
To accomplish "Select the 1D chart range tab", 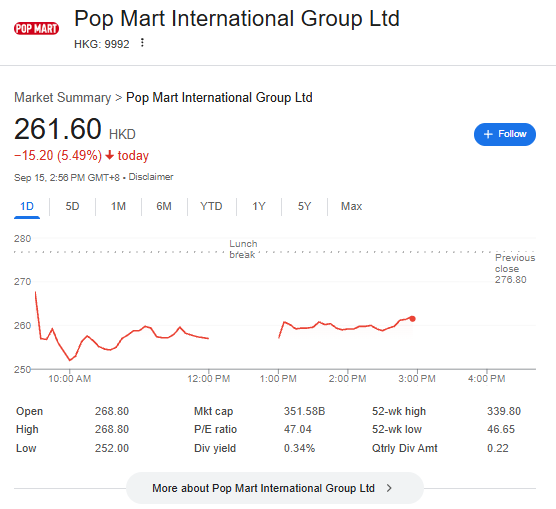I will click(x=27, y=206).
